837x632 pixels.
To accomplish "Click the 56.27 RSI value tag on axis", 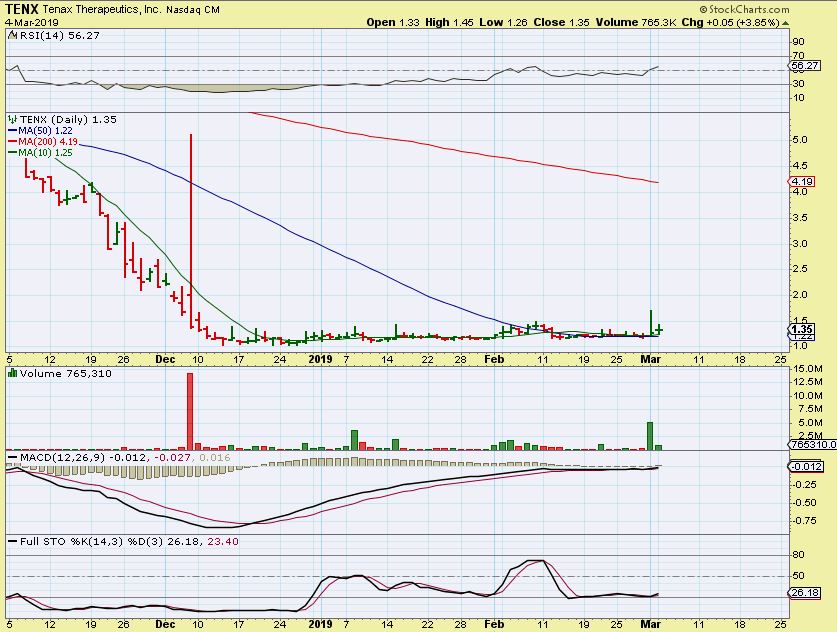I will click(x=804, y=66).
